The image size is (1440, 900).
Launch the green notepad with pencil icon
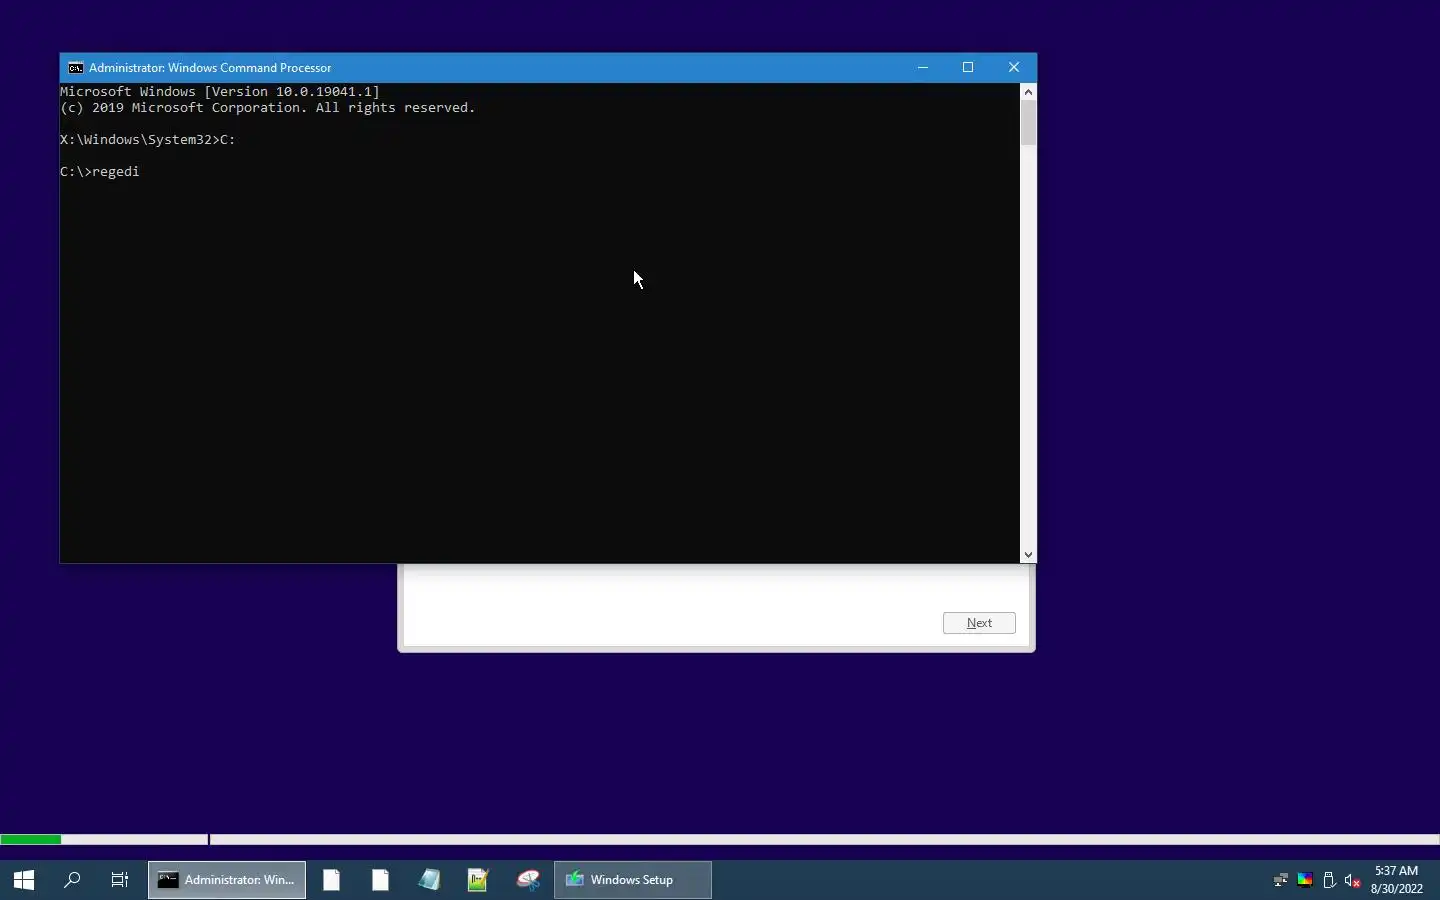(479, 880)
